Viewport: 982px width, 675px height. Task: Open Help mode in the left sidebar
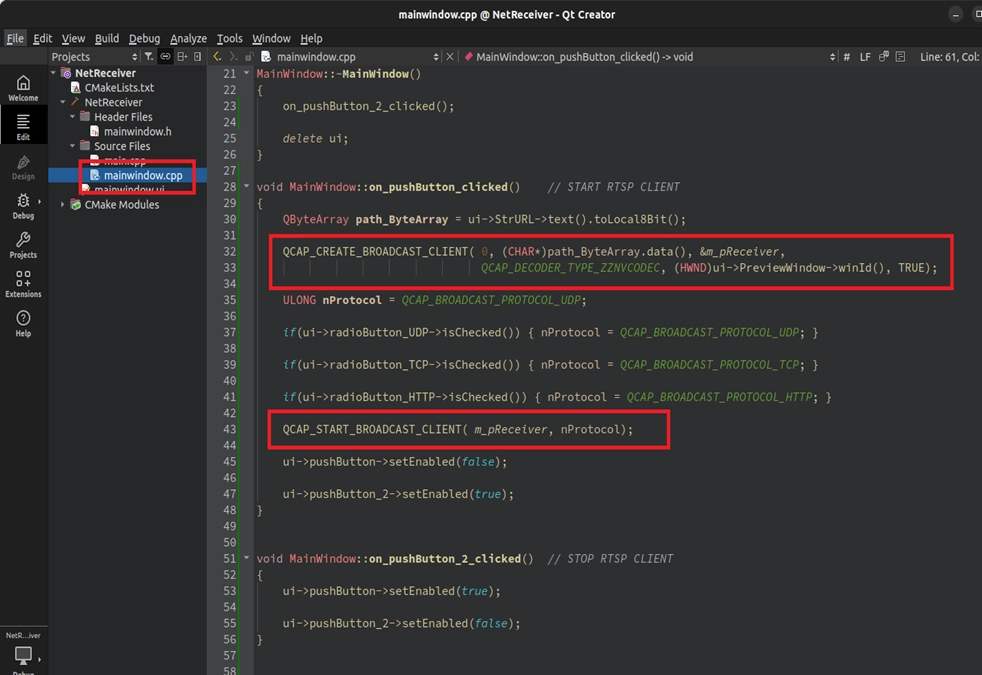coord(23,323)
